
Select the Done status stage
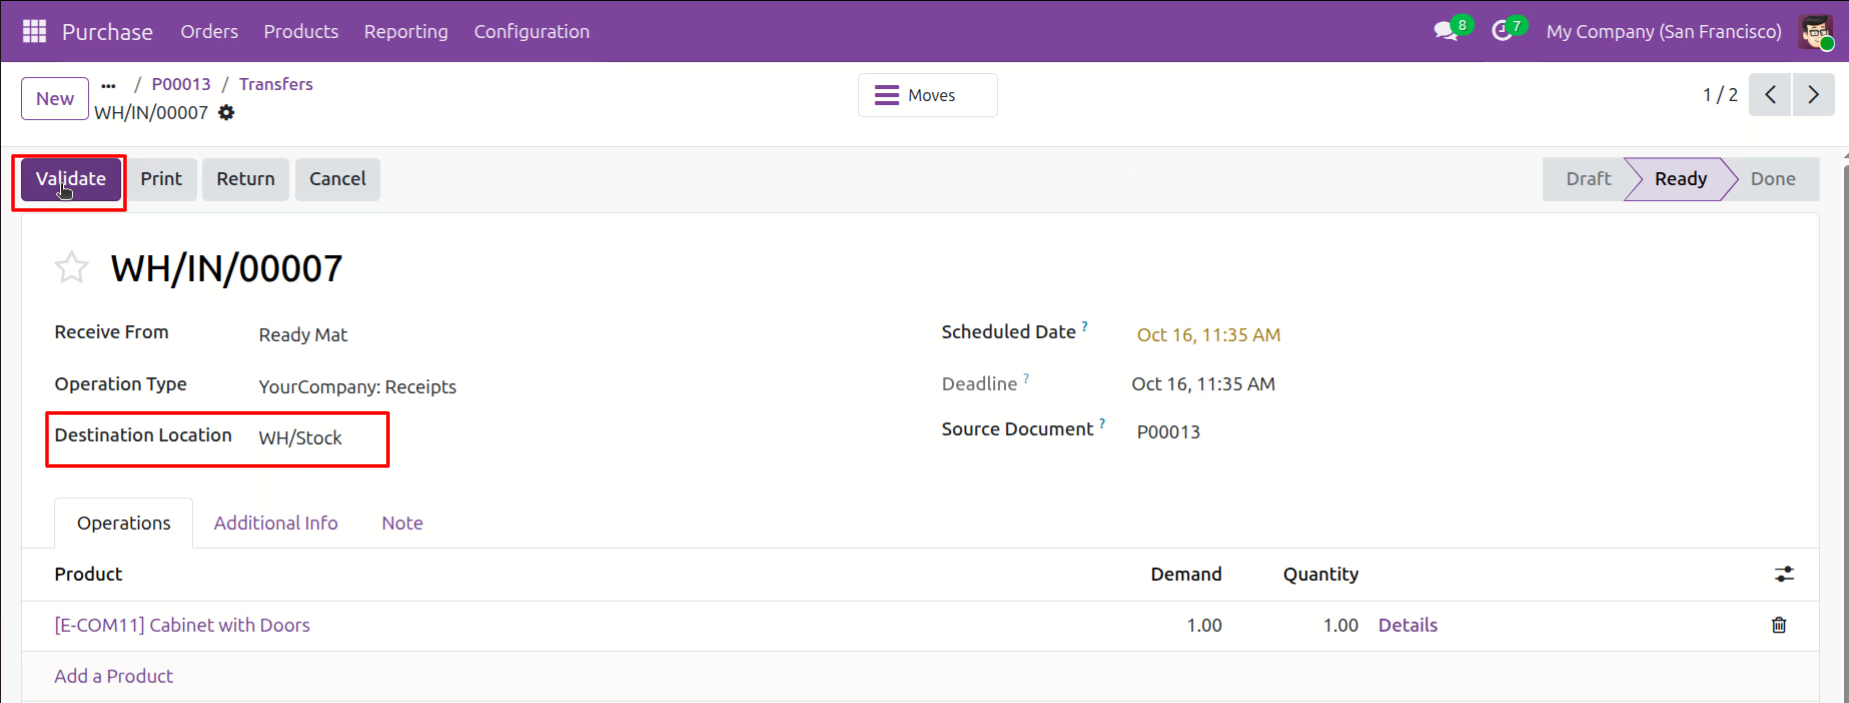1773,179
